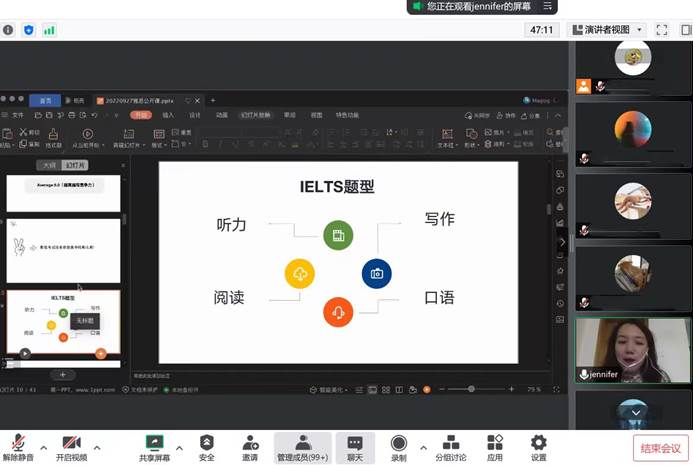This screenshot has height=465, width=693.
Task: Start recording with 录制 button
Action: point(399,448)
